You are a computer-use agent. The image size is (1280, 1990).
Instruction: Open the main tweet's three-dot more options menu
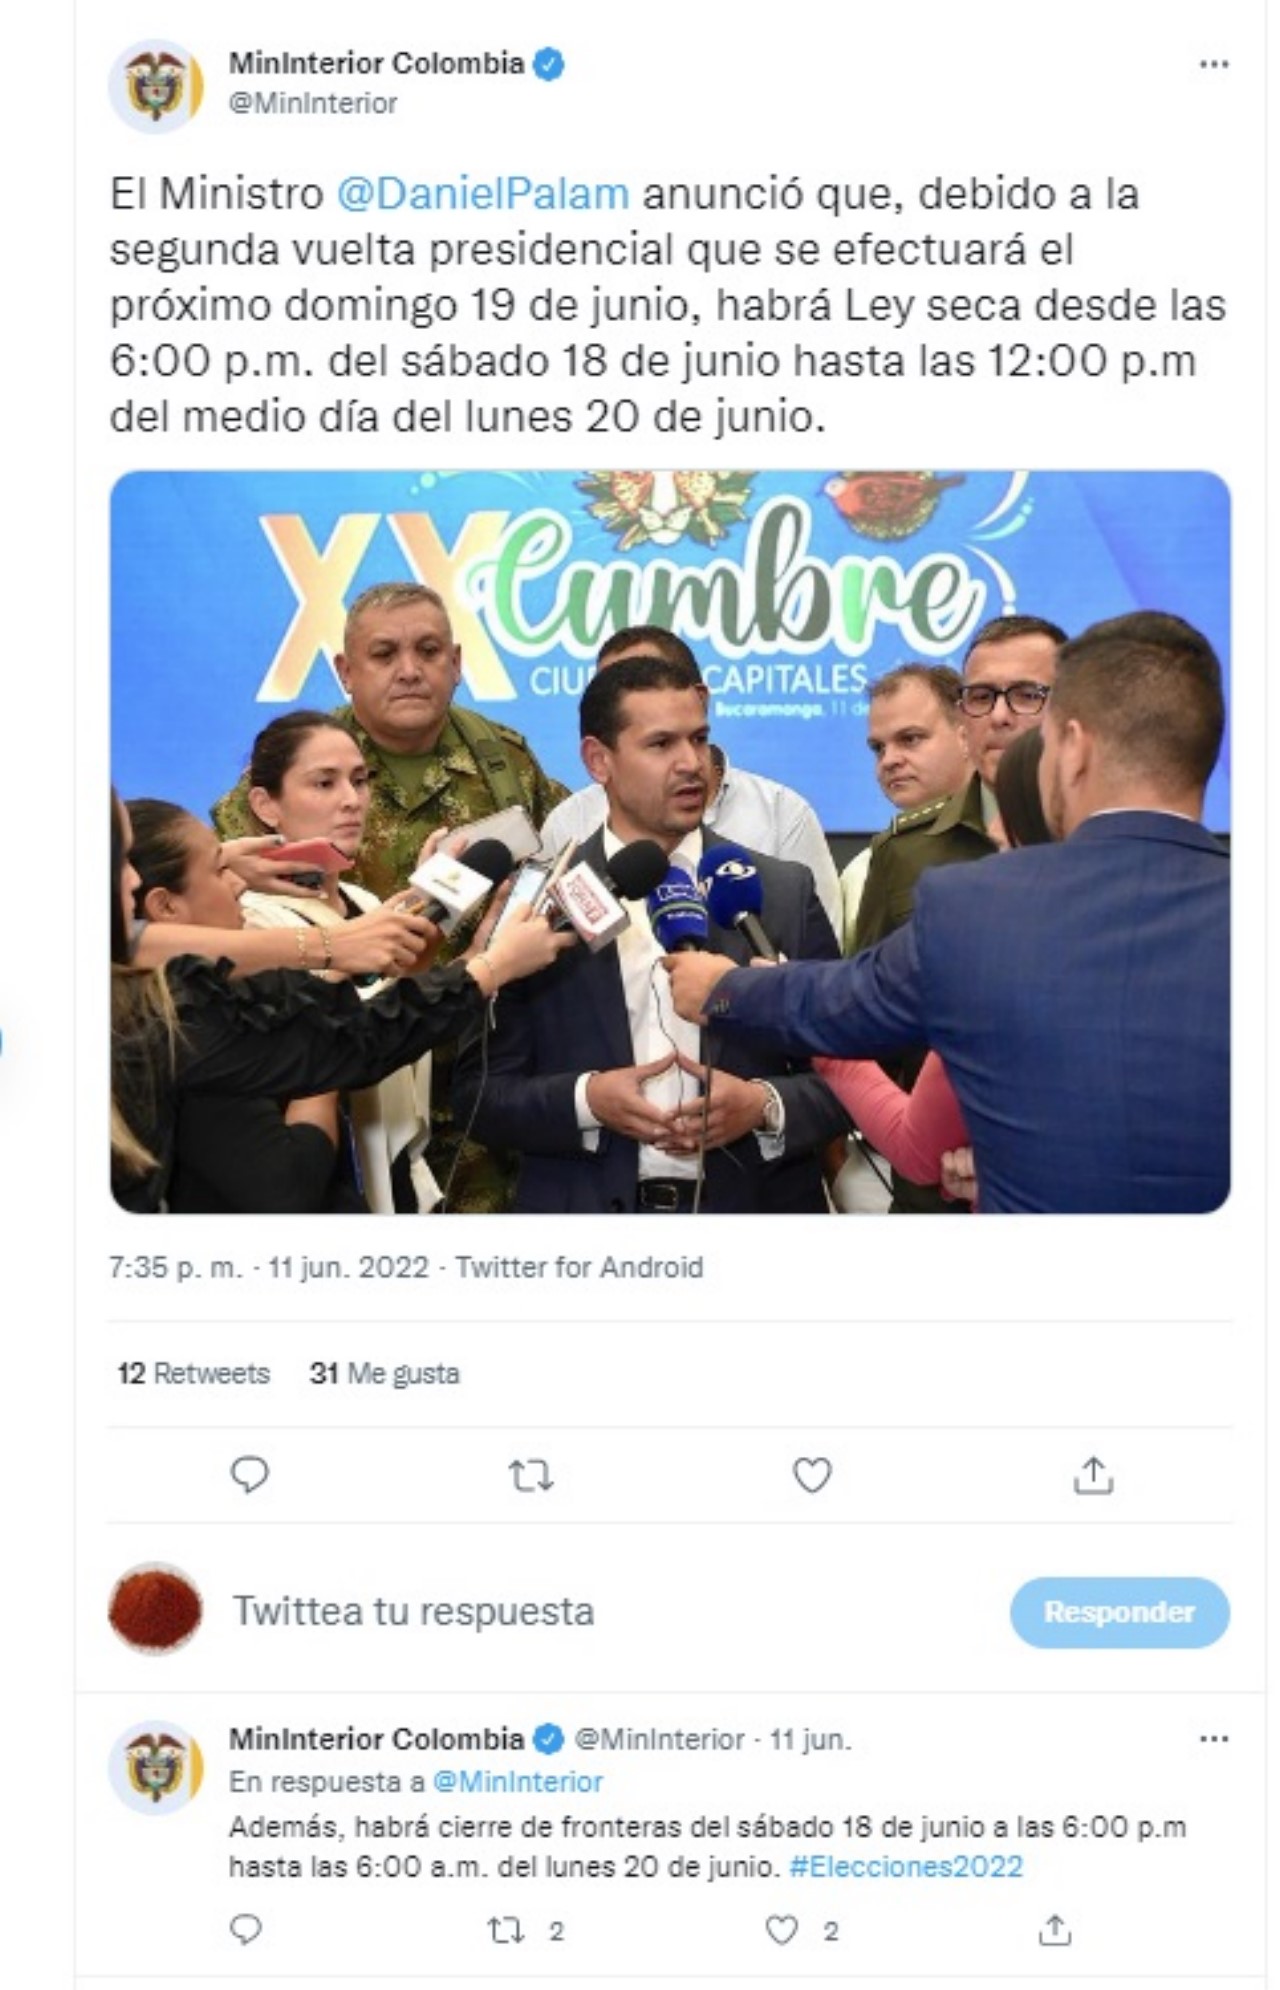point(1213,64)
